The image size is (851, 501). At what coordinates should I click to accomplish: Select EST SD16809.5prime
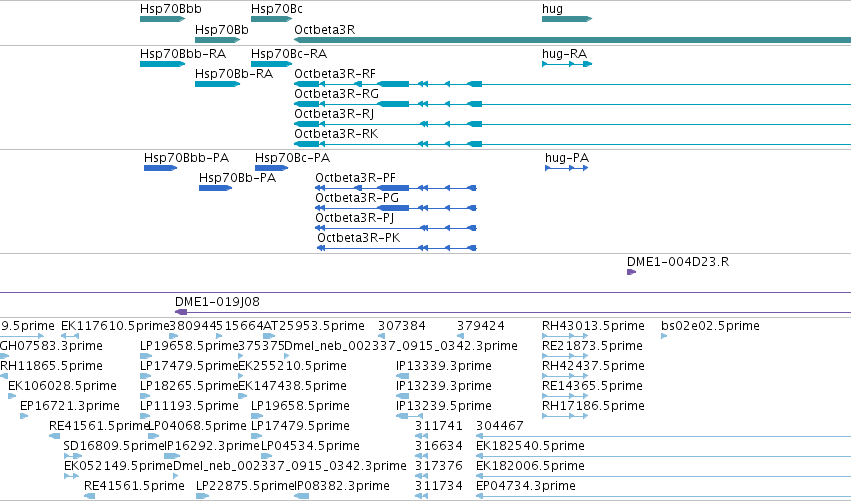[x=114, y=446]
